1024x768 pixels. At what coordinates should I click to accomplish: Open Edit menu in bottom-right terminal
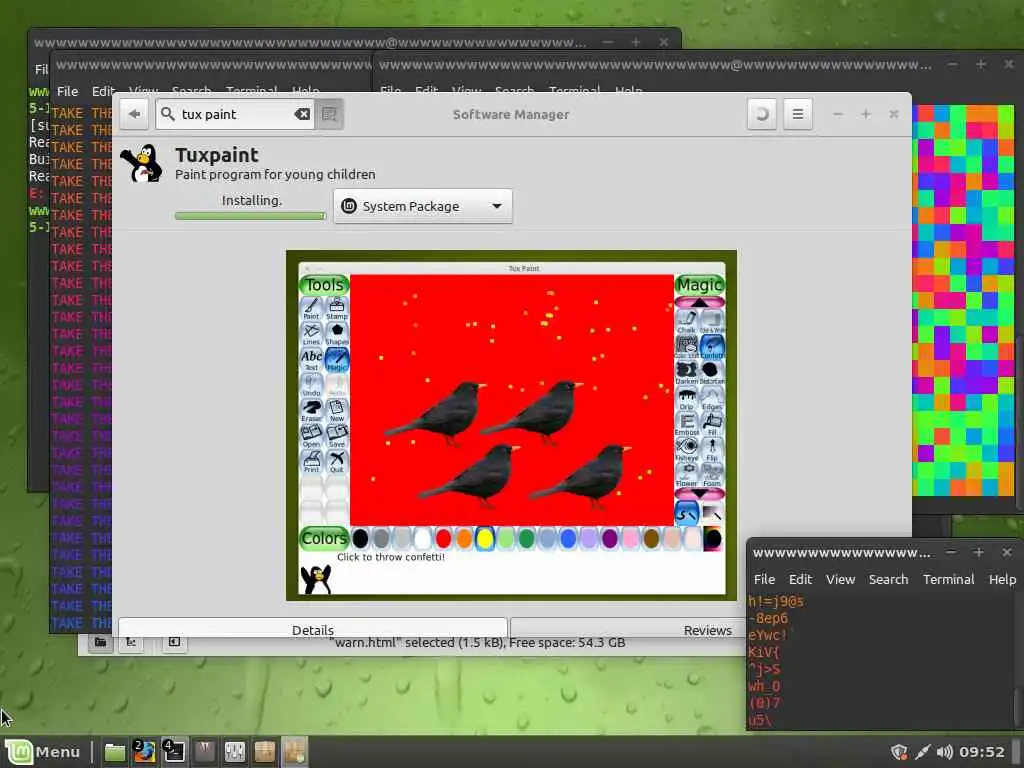tap(800, 579)
